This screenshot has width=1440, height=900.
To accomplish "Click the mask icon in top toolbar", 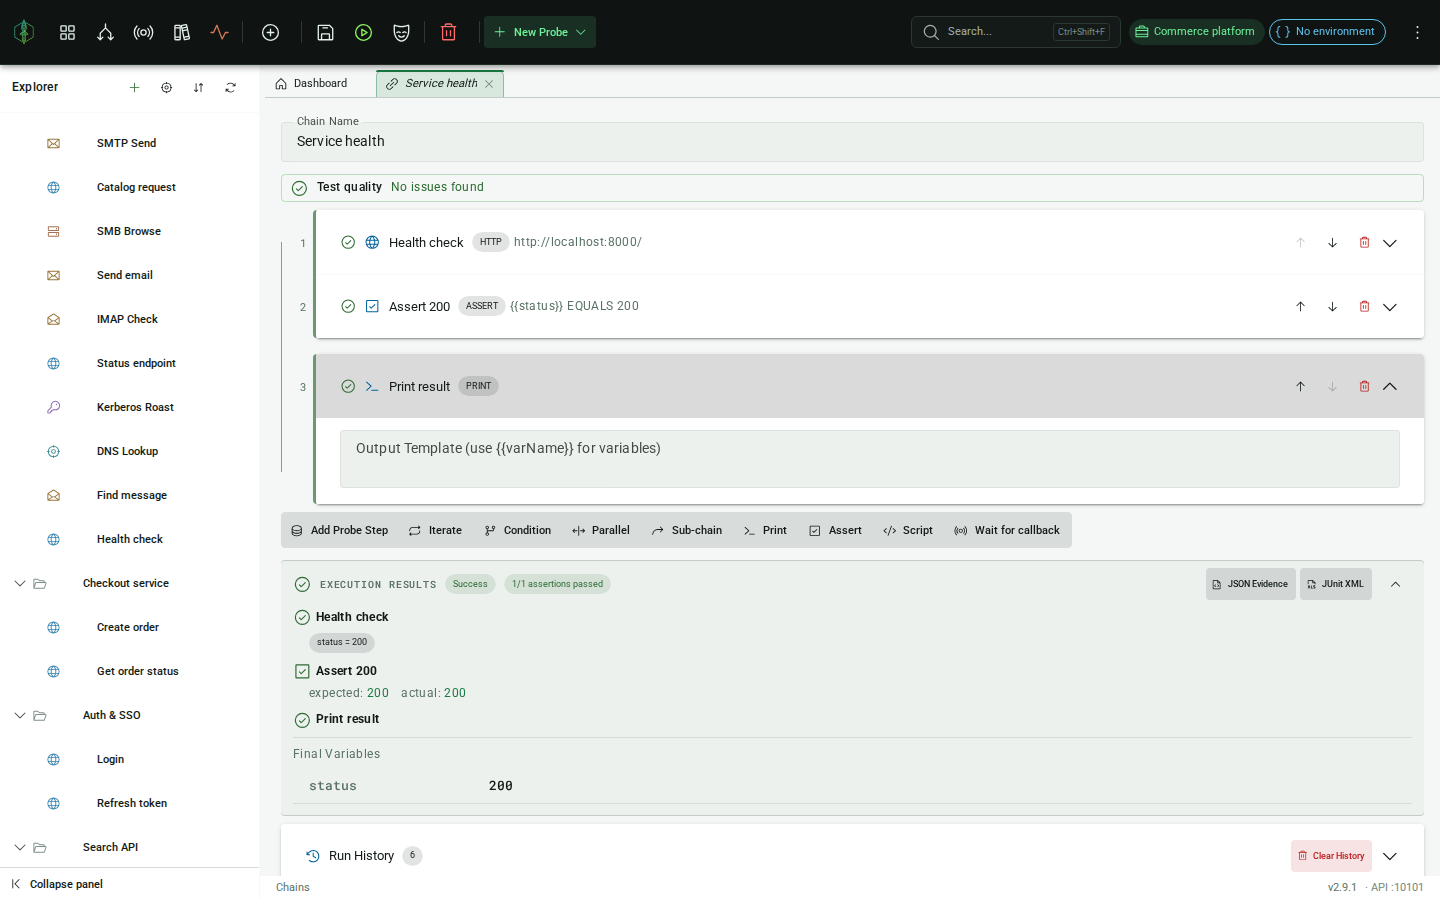I will pos(401,32).
